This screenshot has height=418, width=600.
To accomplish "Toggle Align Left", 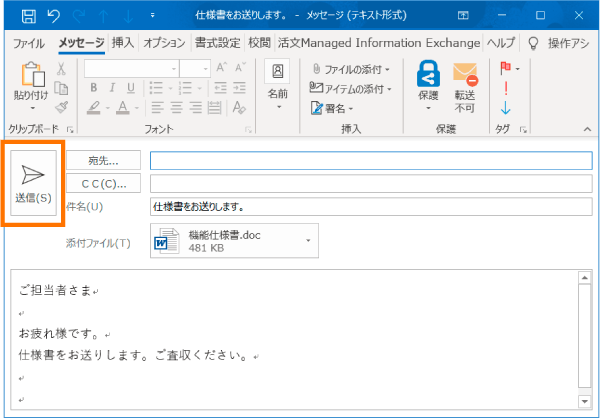I will click(x=157, y=108).
